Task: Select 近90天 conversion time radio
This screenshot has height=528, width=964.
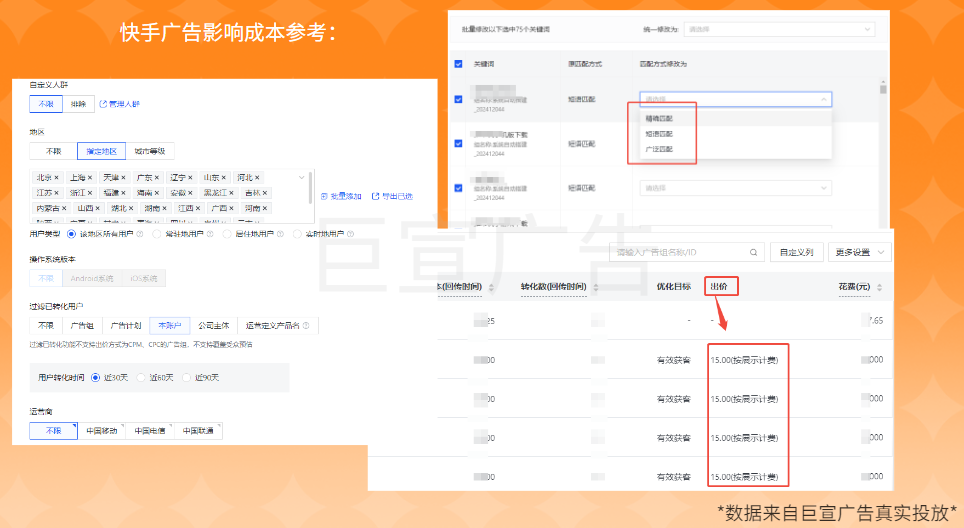Action: point(186,377)
